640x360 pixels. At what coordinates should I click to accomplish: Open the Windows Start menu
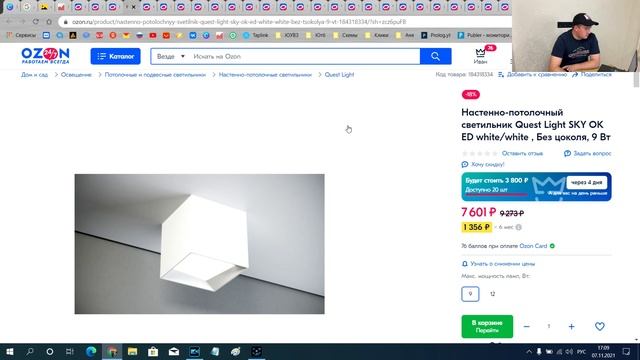[x=9, y=351]
